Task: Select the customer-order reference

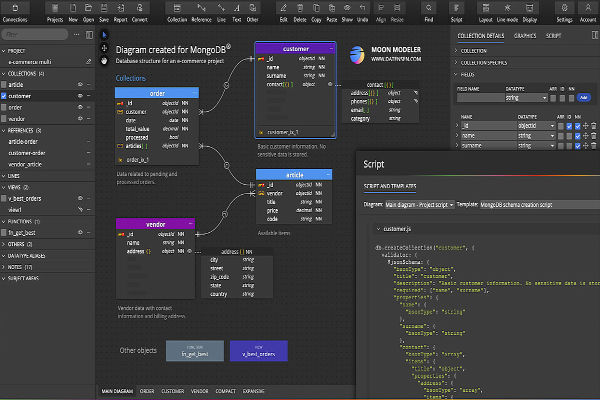Action: pyautogui.click(x=27, y=153)
